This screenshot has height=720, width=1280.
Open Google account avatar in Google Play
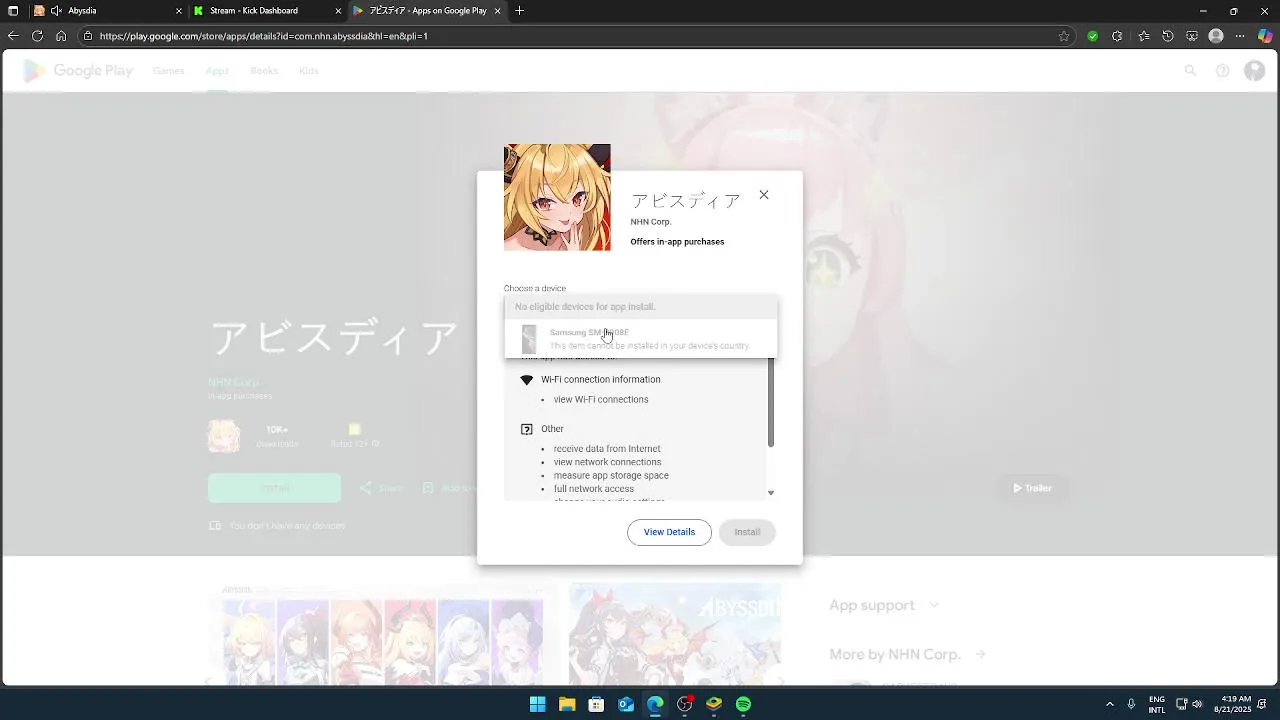(x=1254, y=71)
